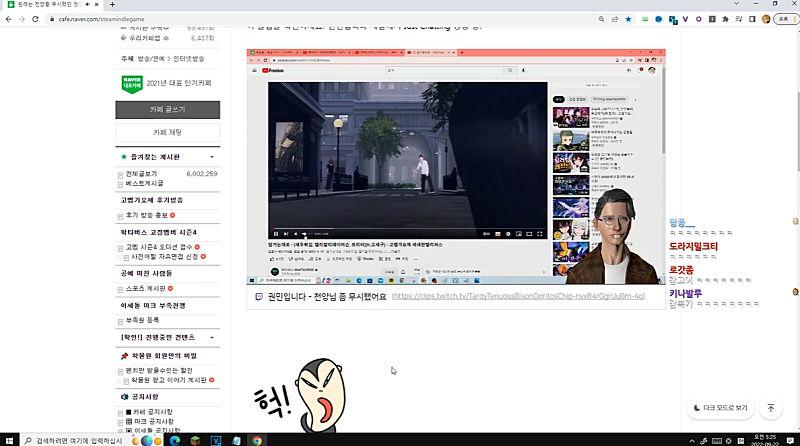Open the Chrome profile avatar

pos(766,19)
